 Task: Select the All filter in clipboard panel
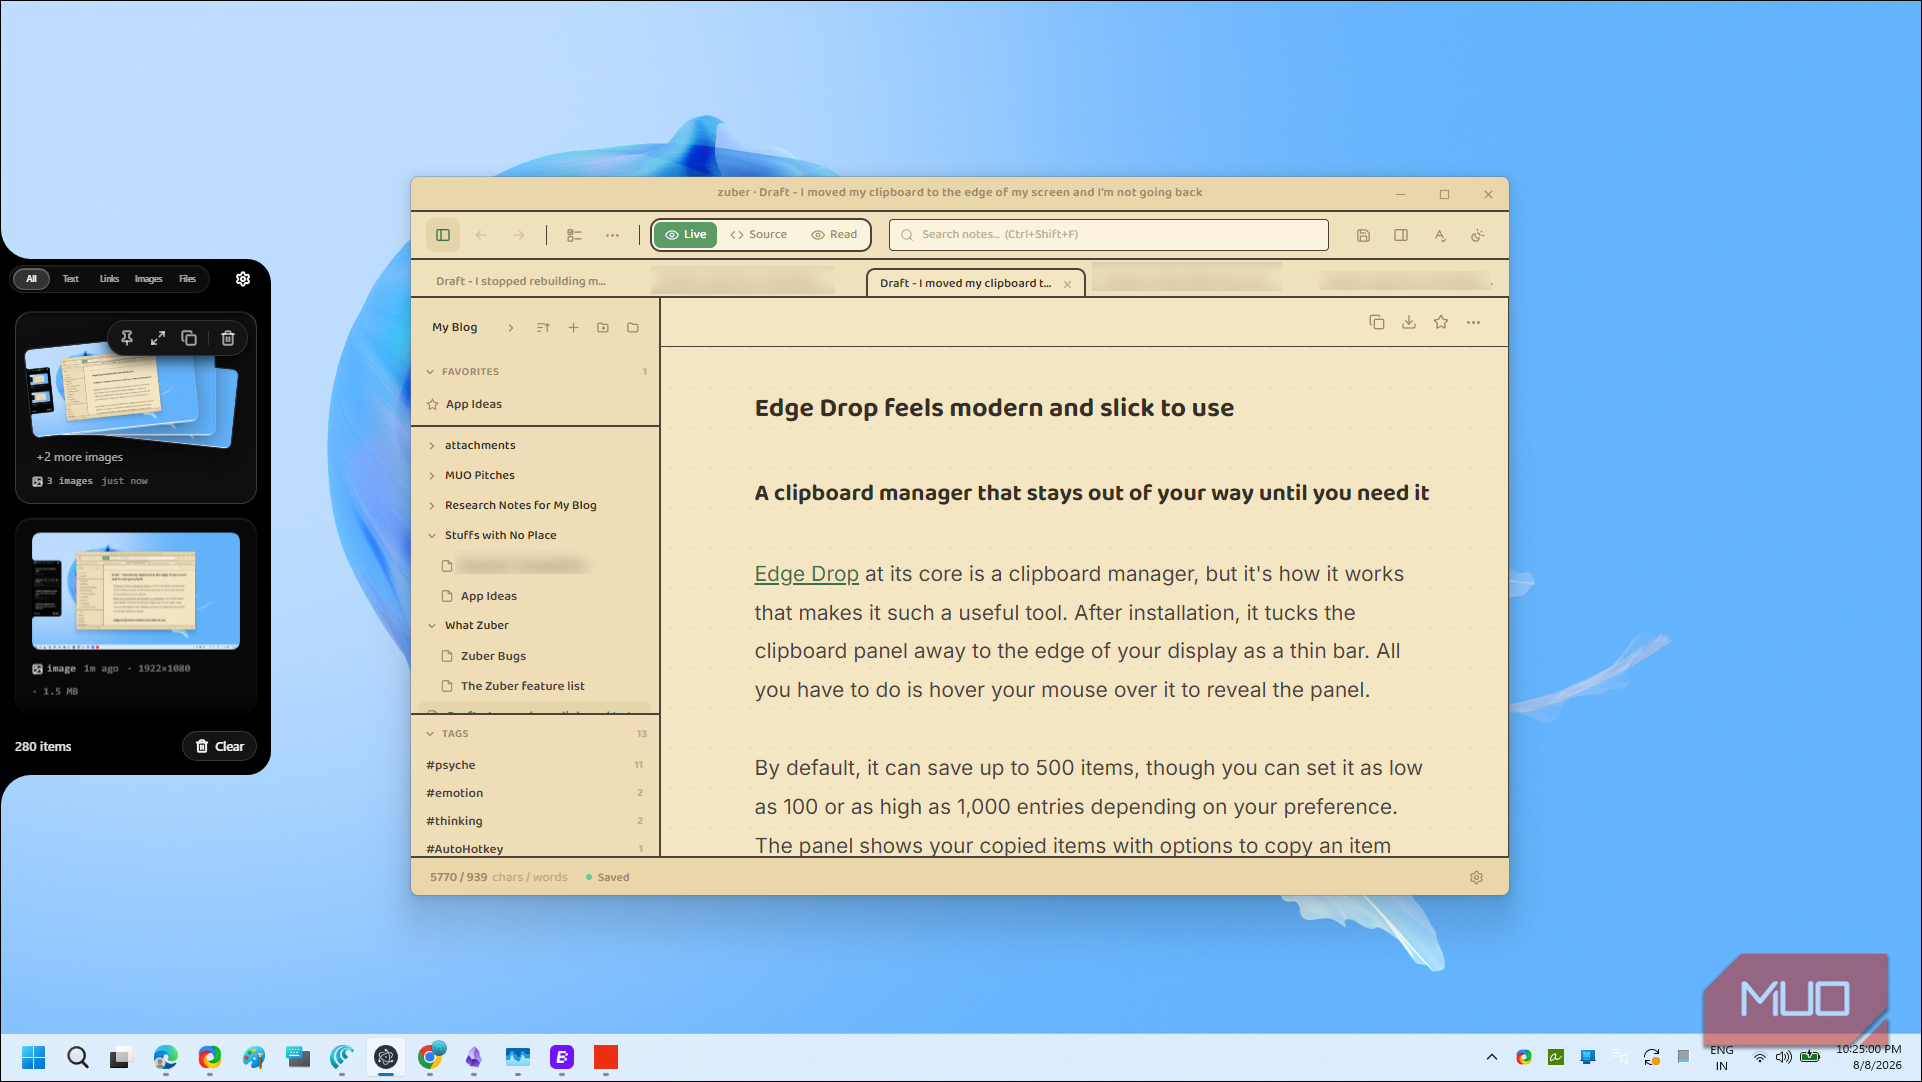31,279
